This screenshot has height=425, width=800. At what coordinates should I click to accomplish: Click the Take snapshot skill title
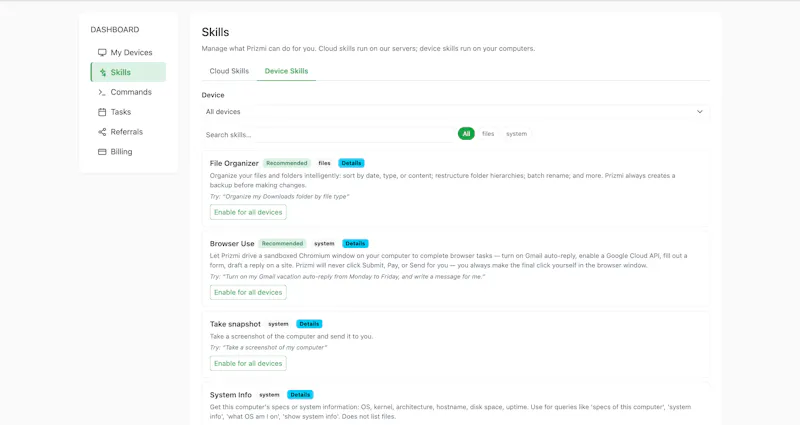pos(235,324)
